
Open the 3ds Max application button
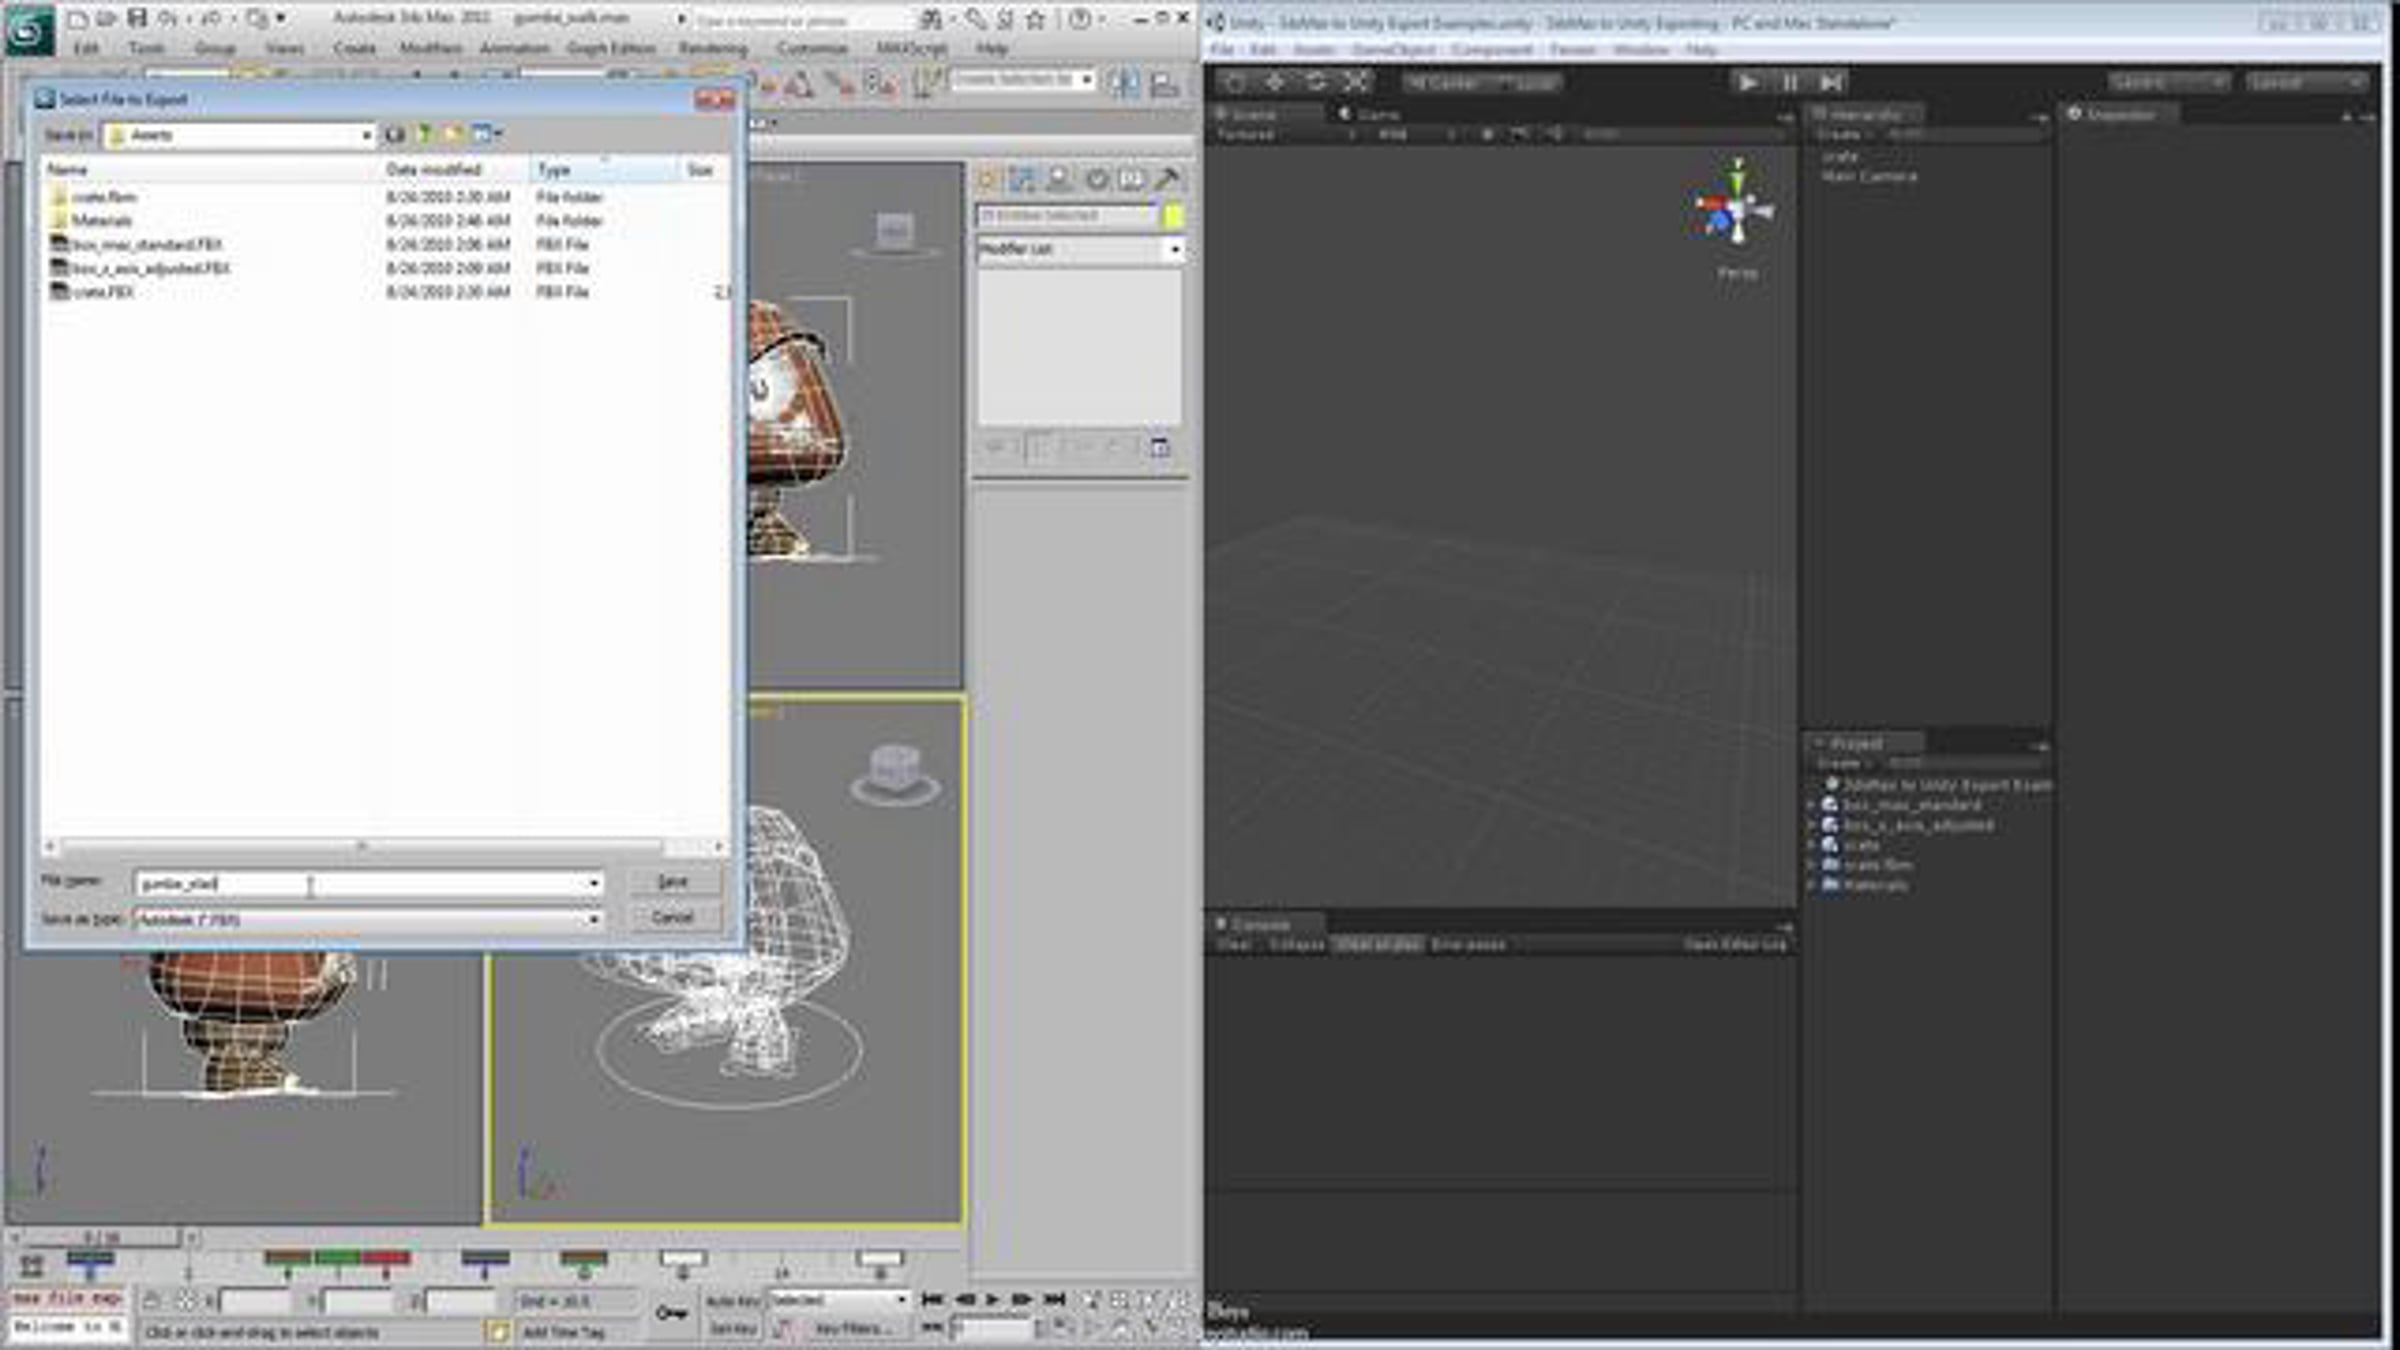pyautogui.click(x=30, y=30)
